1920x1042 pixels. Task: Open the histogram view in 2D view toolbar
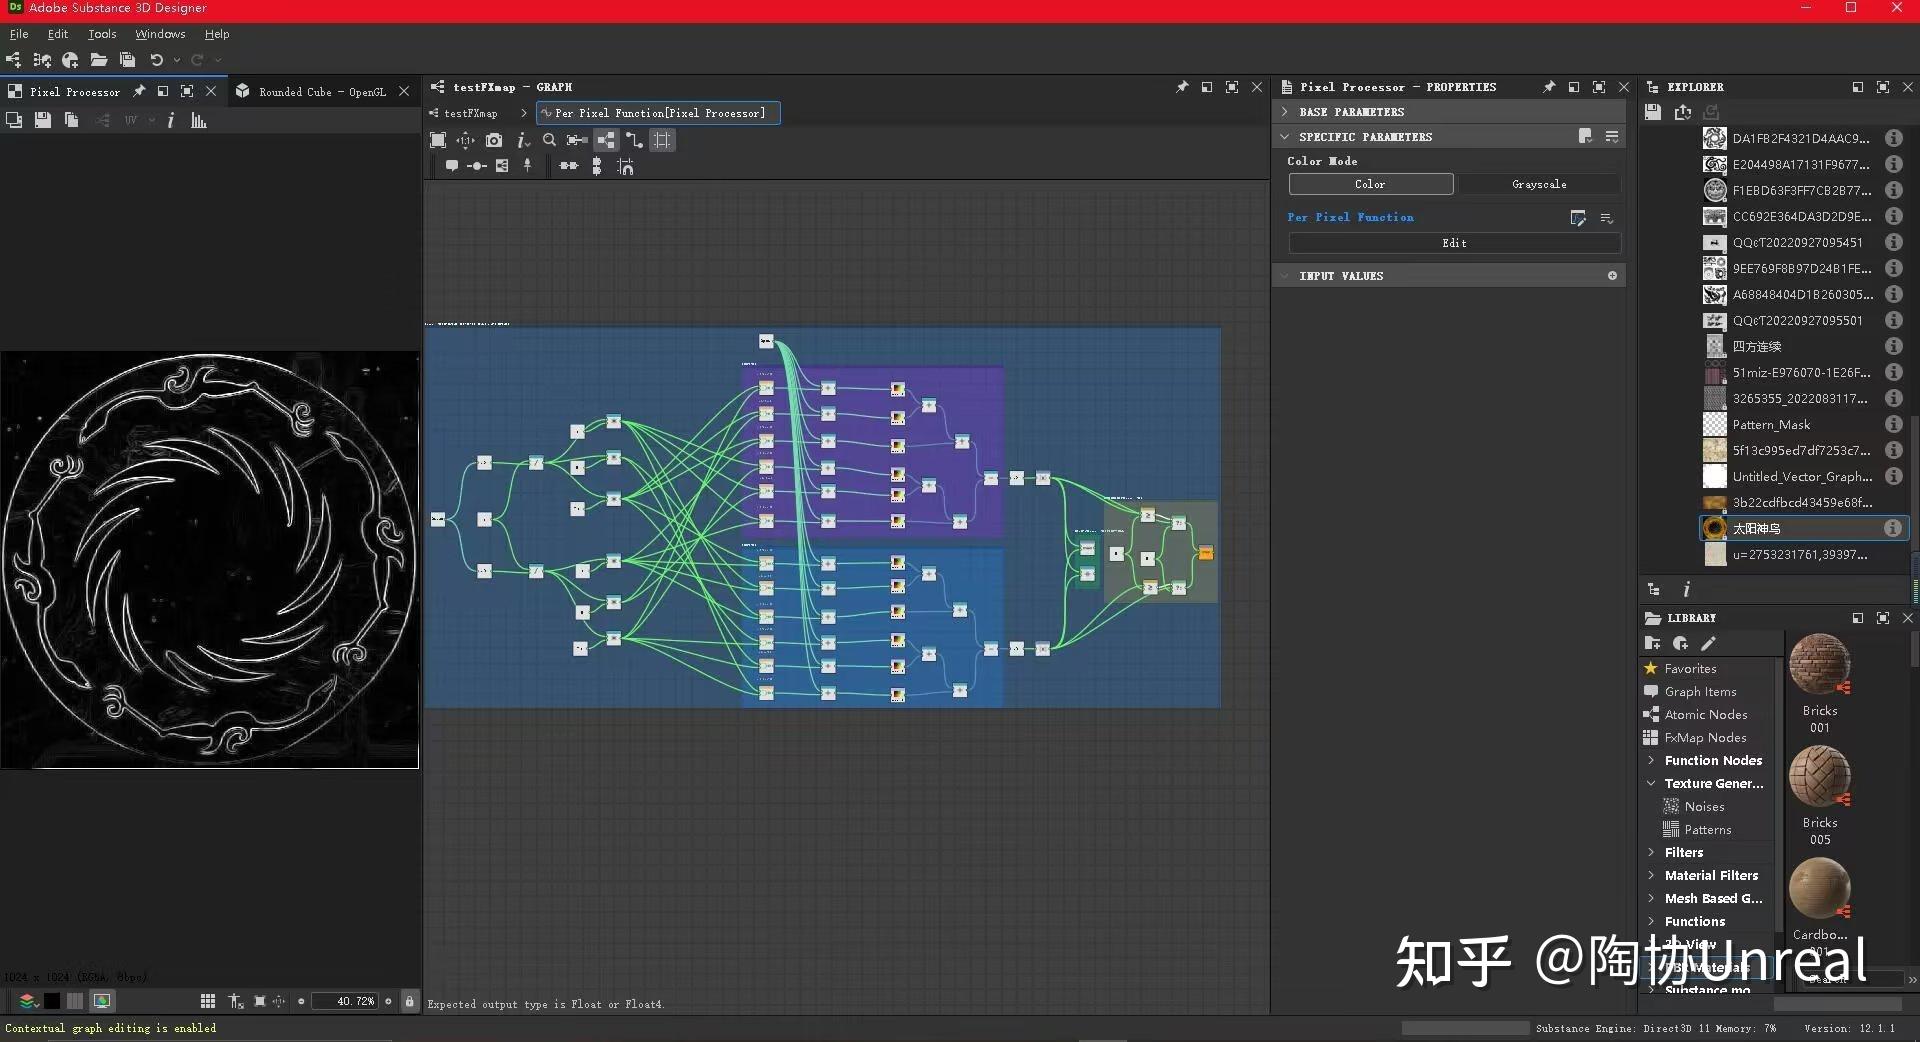[x=198, y=120]
